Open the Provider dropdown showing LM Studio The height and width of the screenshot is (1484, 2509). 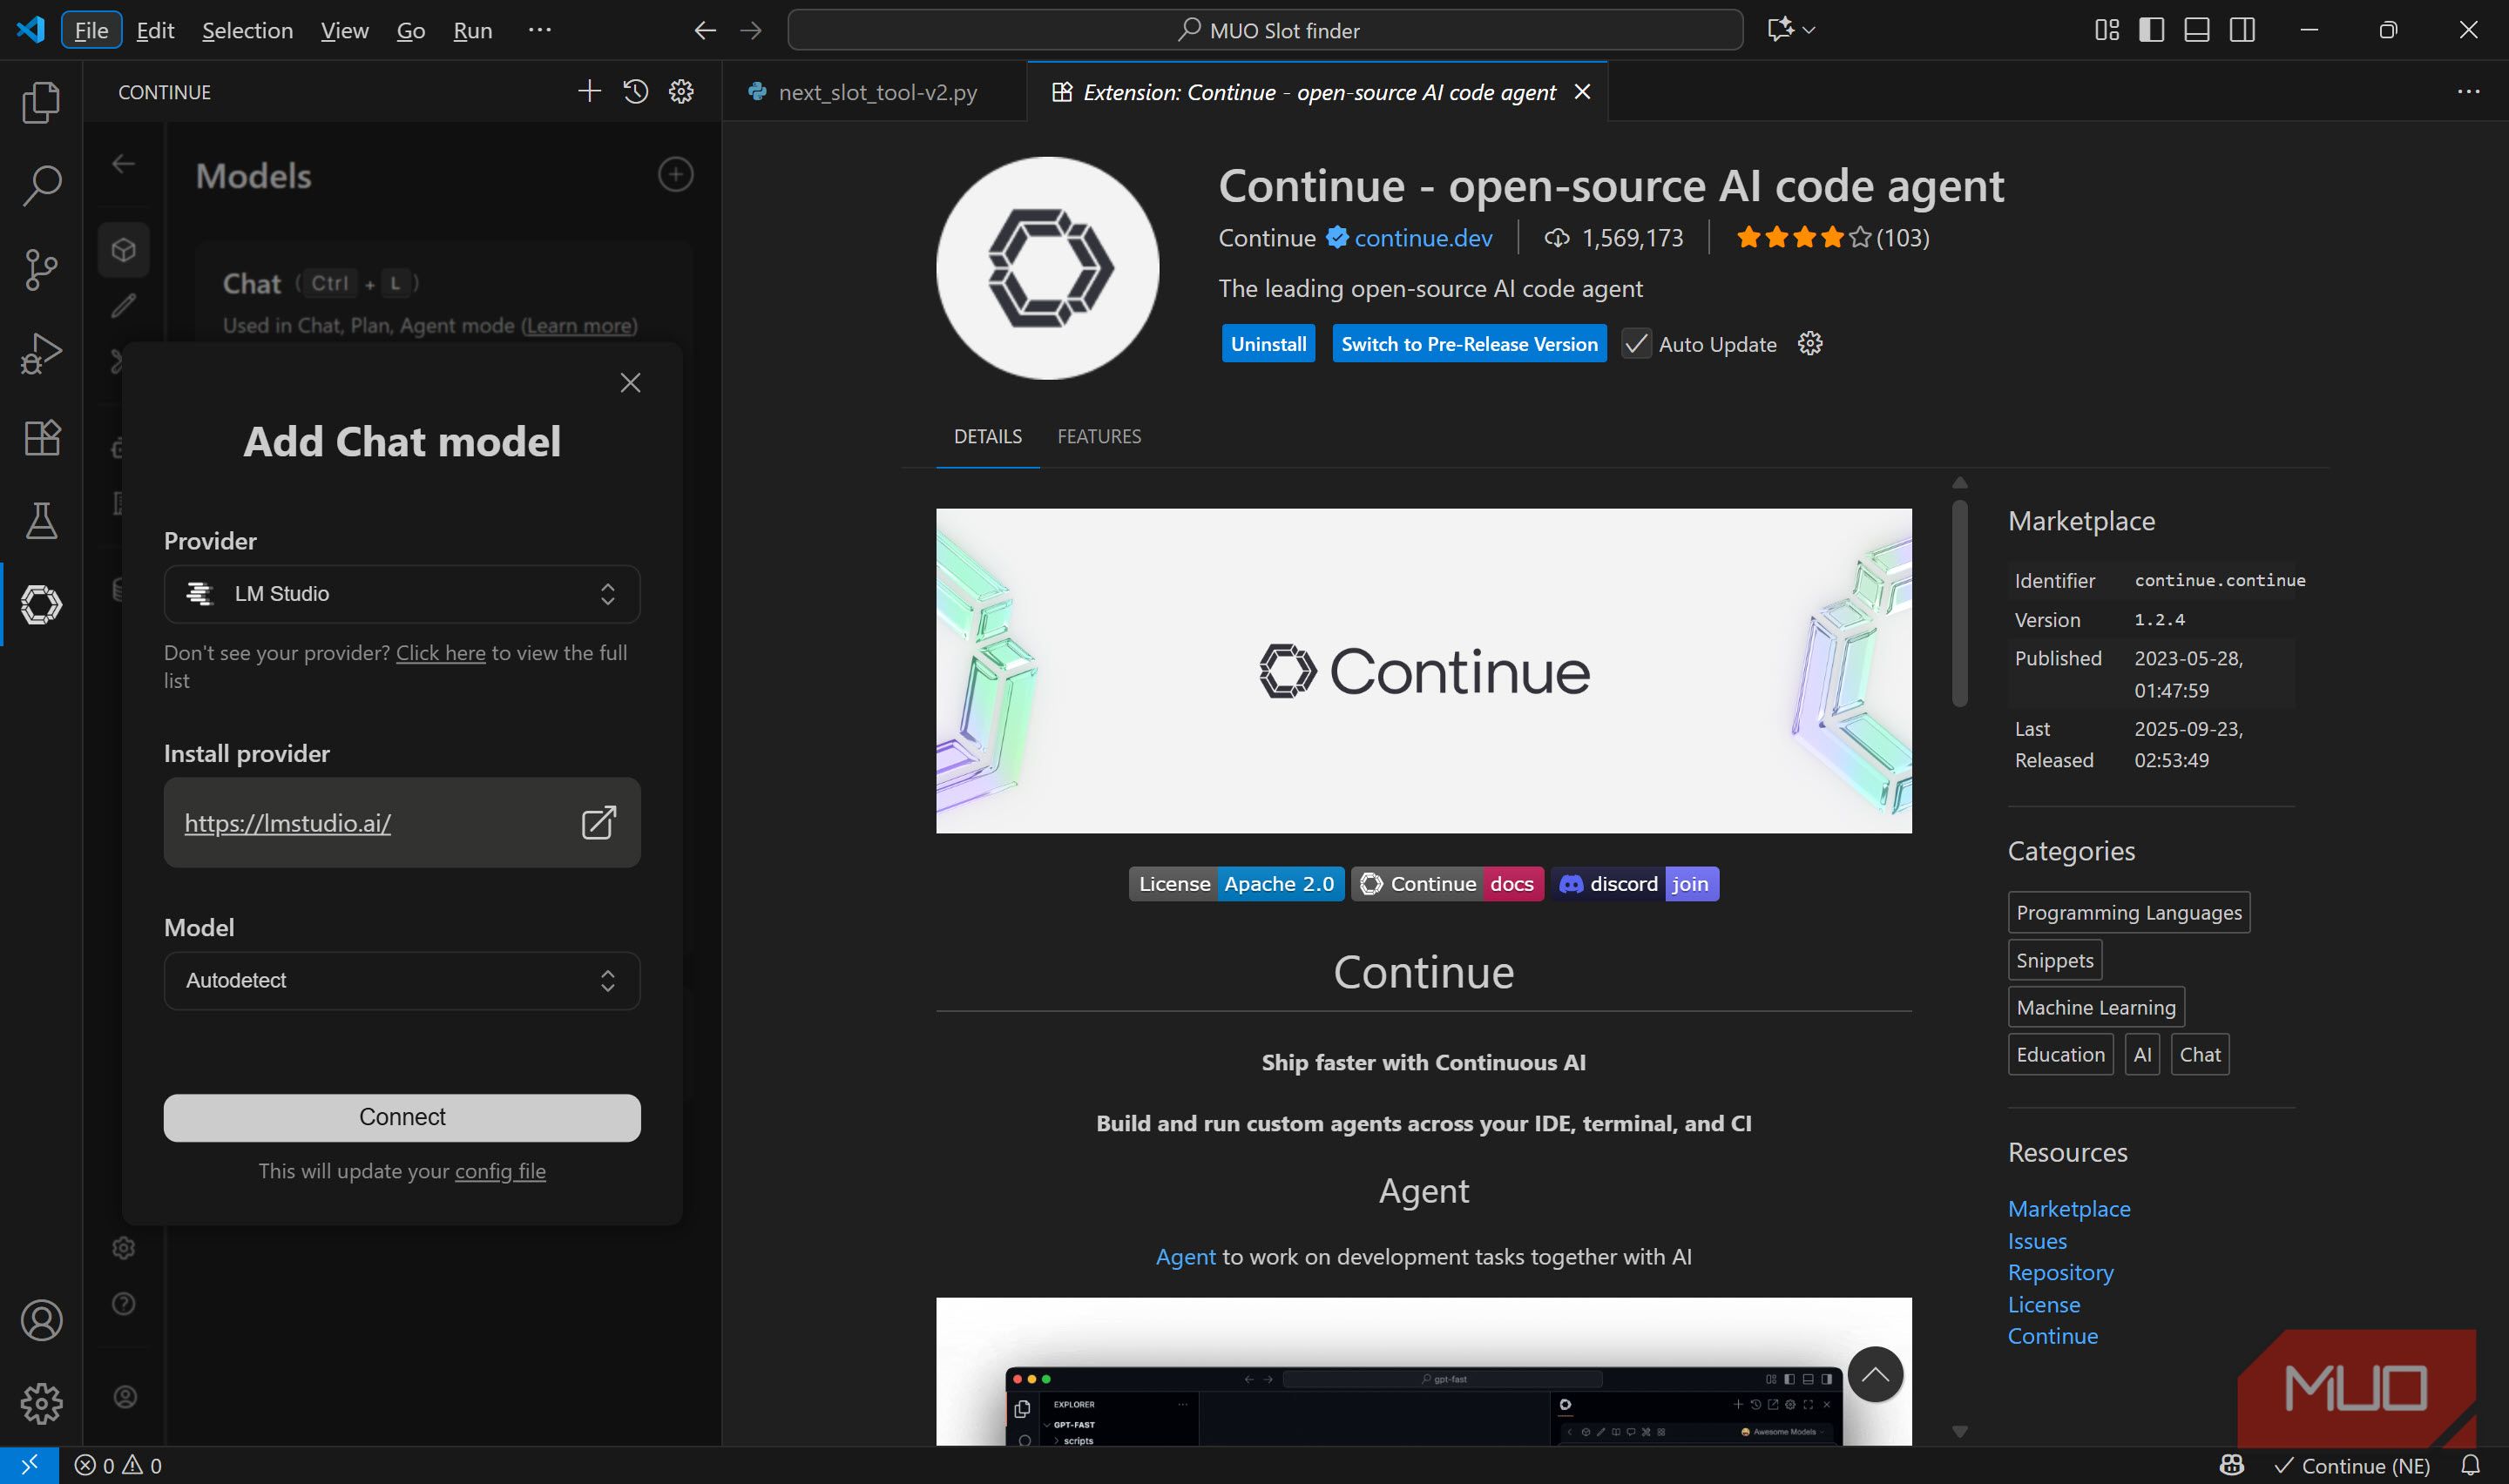coord(402,594)
